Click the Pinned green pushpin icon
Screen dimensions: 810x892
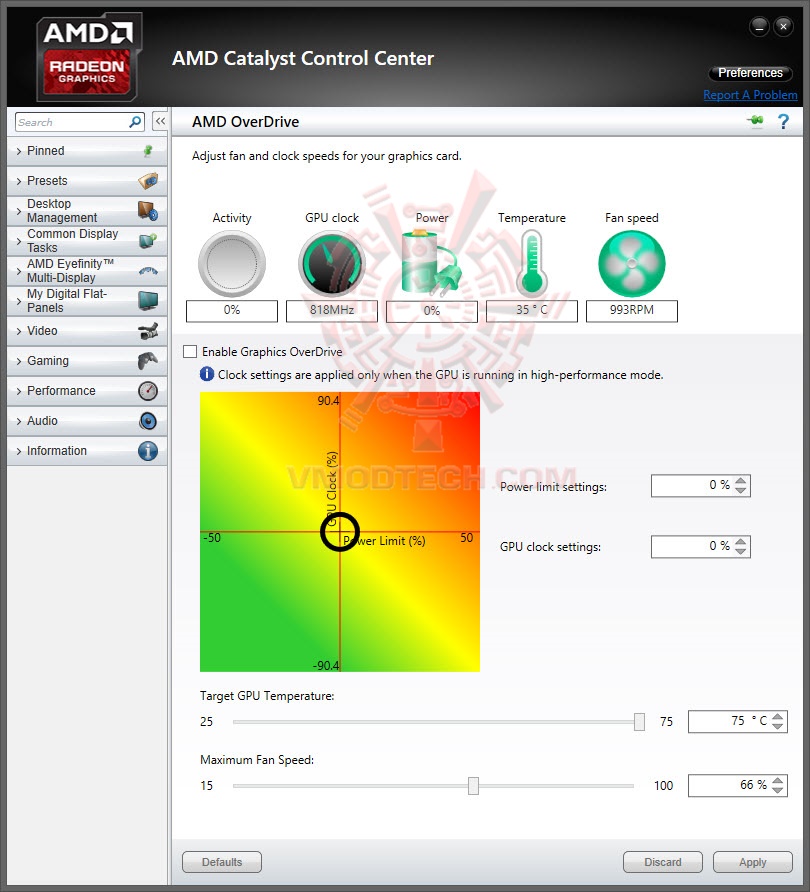(x=148, y=151)
